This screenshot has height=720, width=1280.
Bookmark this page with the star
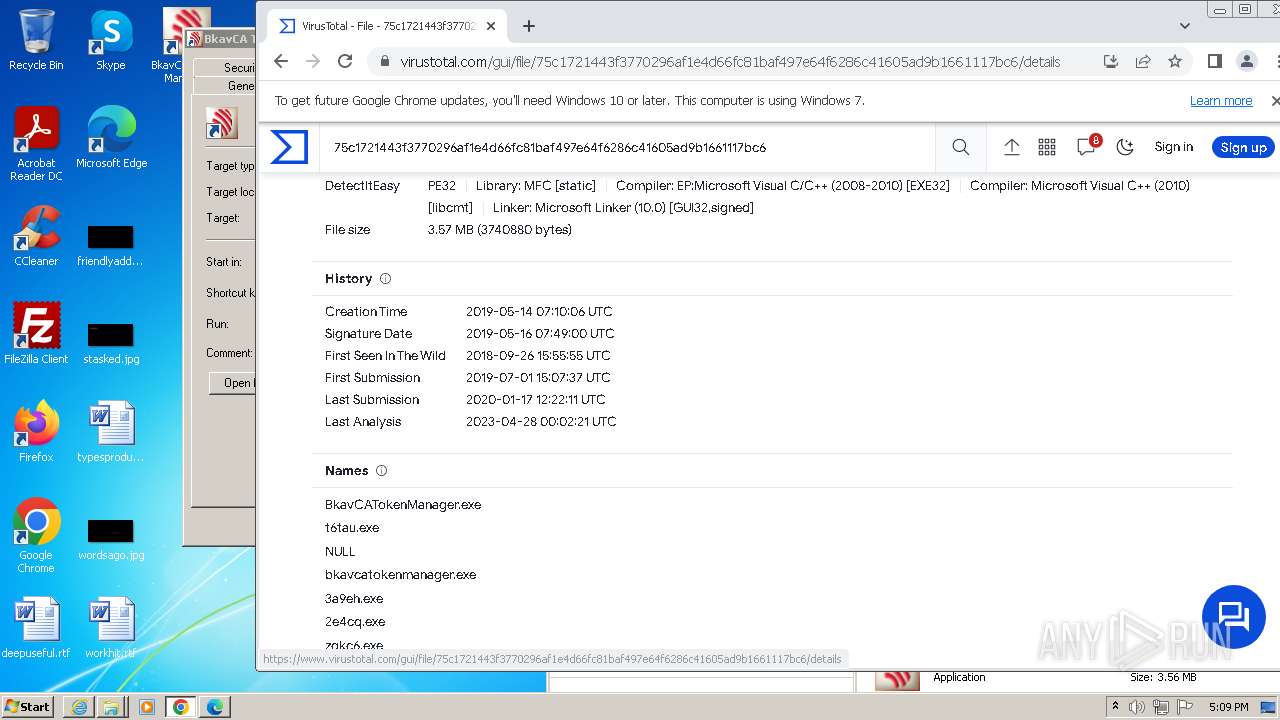[1175, 61]
